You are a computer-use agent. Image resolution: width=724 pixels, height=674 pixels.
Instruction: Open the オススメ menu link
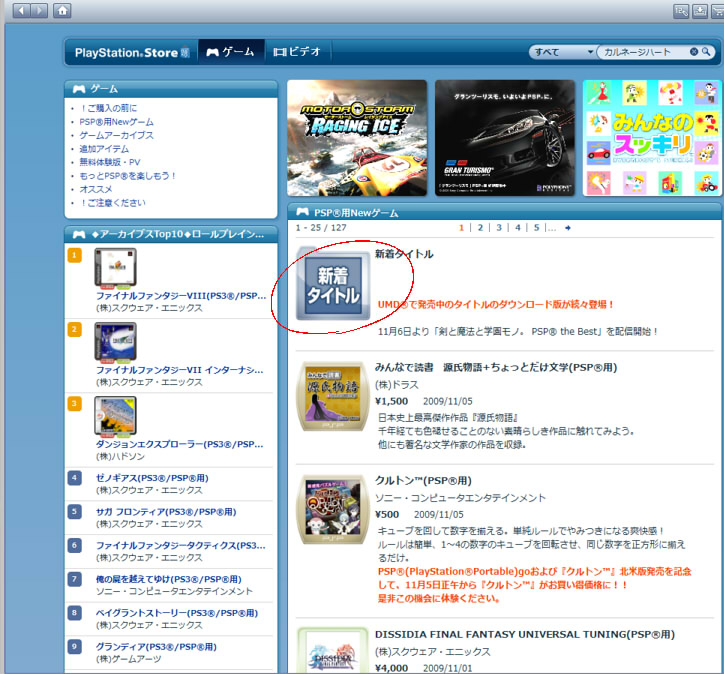(x=96, y=189)
